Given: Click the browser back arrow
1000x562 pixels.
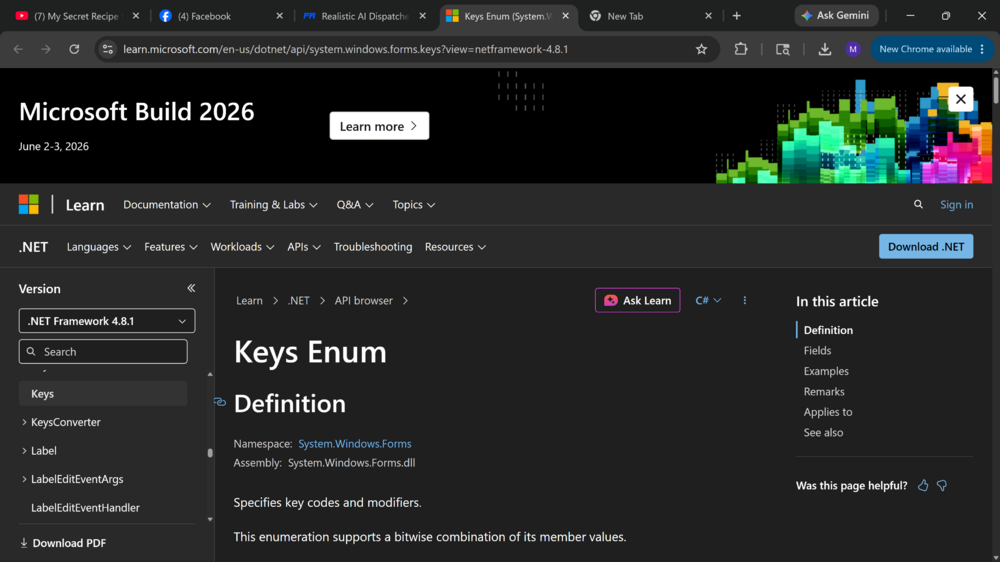Looking at the screenshot, I should point(18,49).
